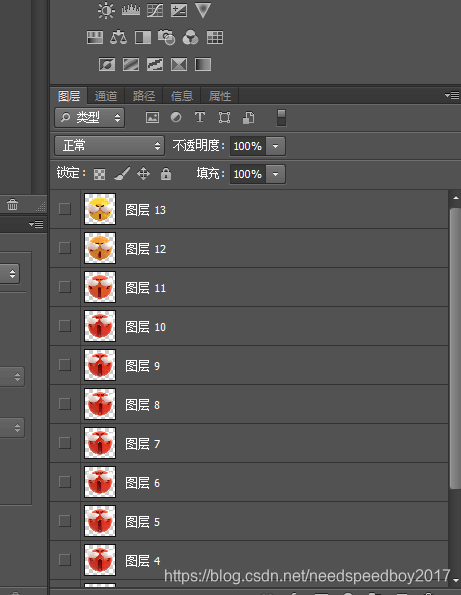Lock all padlock icon
461x595 pixels.
[166, 174]
